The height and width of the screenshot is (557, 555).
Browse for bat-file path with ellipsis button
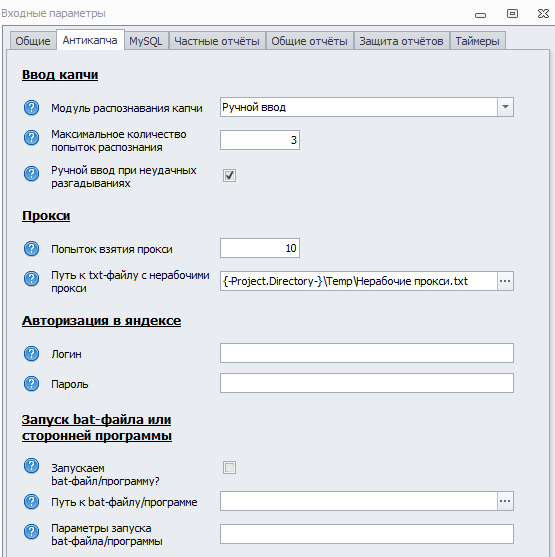pyautogui.click(x=505, y=501)
